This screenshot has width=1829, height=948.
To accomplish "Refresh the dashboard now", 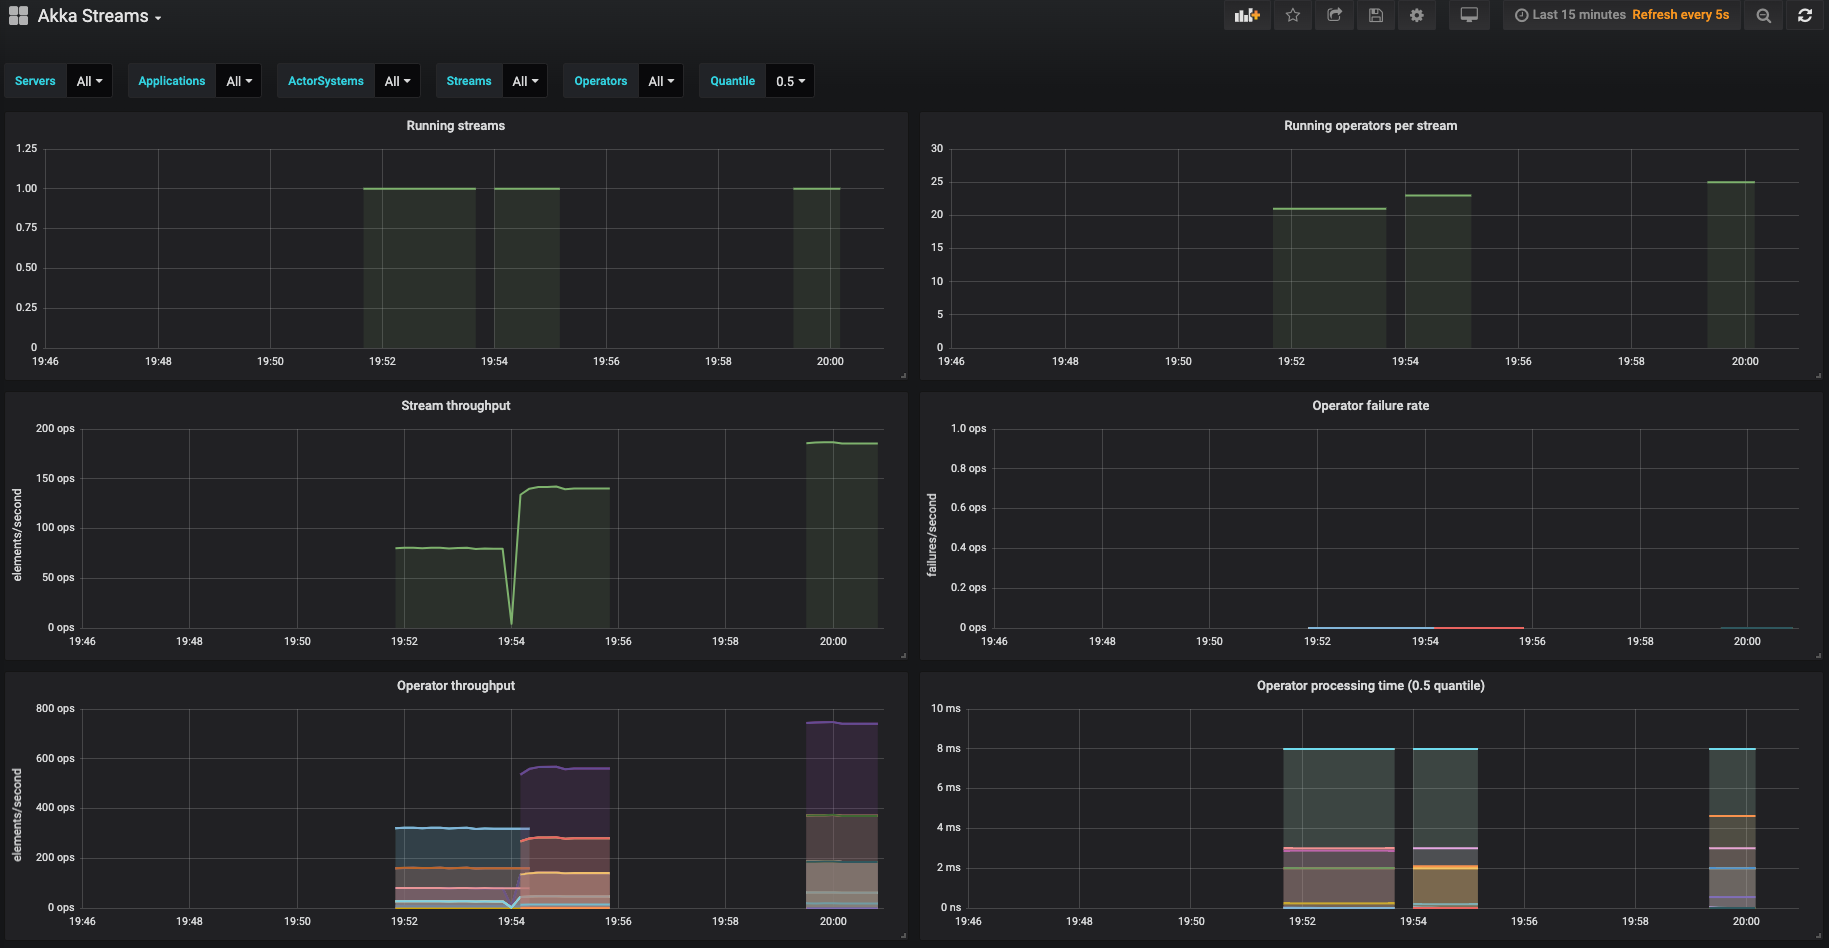I will pyautogui.click(x=1805, y=15).
